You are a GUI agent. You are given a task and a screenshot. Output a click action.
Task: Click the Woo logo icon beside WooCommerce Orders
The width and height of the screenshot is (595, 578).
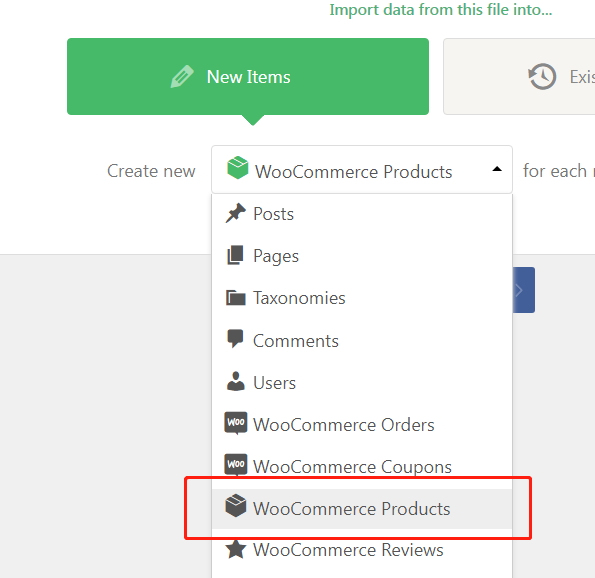236,423
